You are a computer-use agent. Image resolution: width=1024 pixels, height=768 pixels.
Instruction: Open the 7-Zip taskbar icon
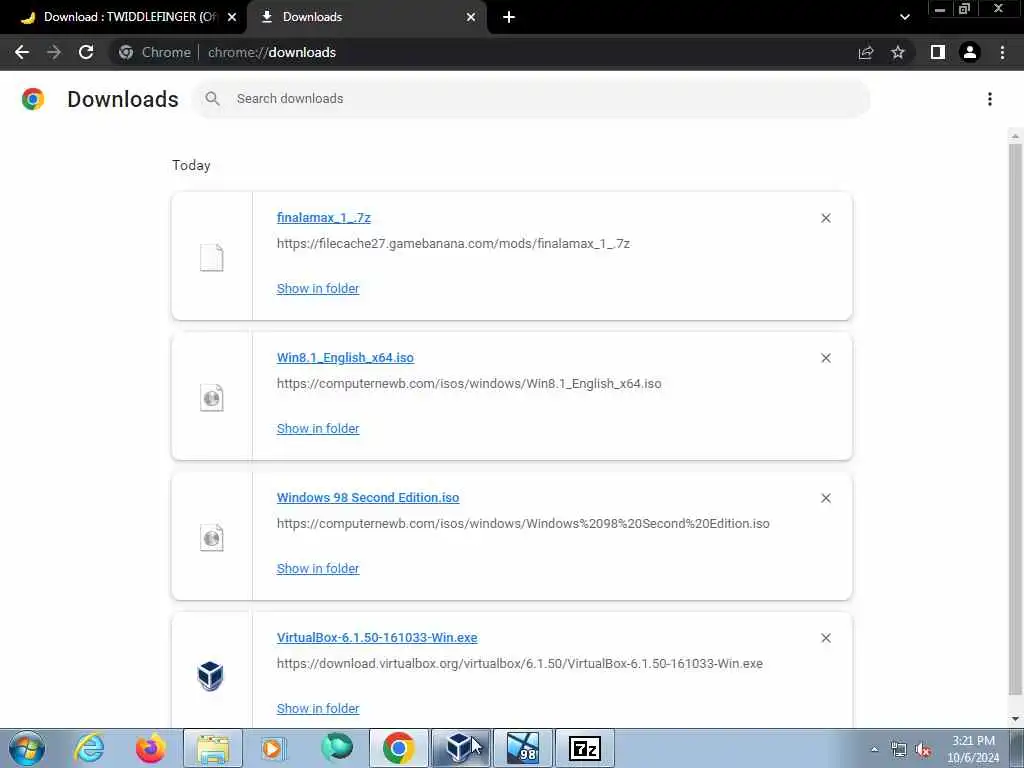tap(584, 748)
